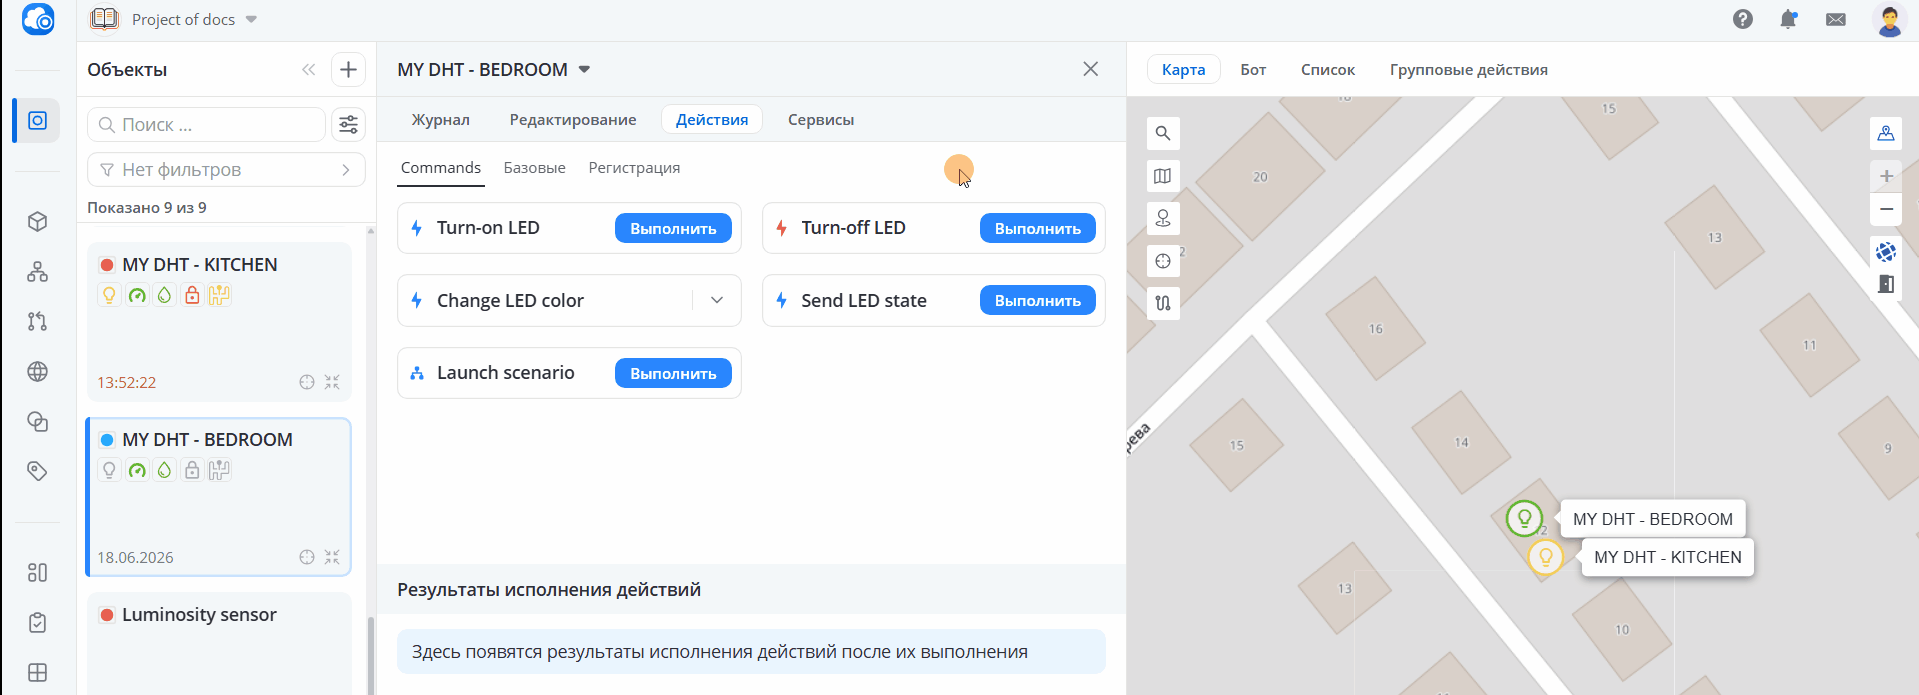Select the Objects section in left sidebar
Viewport: 1919px width, 695px height.
(x=37, y=121)
